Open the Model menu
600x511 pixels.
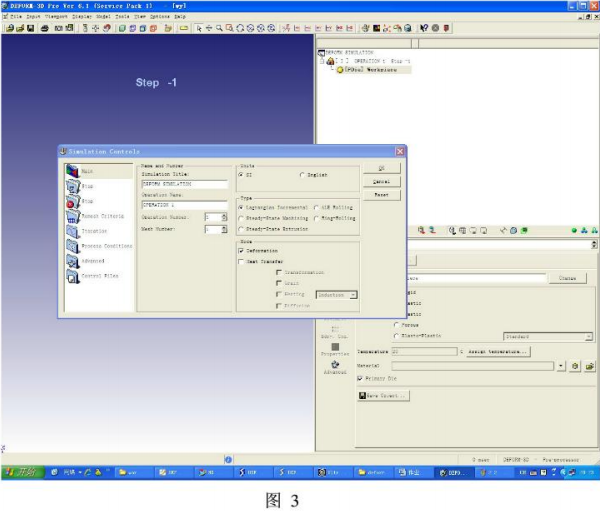click(103, 17)
